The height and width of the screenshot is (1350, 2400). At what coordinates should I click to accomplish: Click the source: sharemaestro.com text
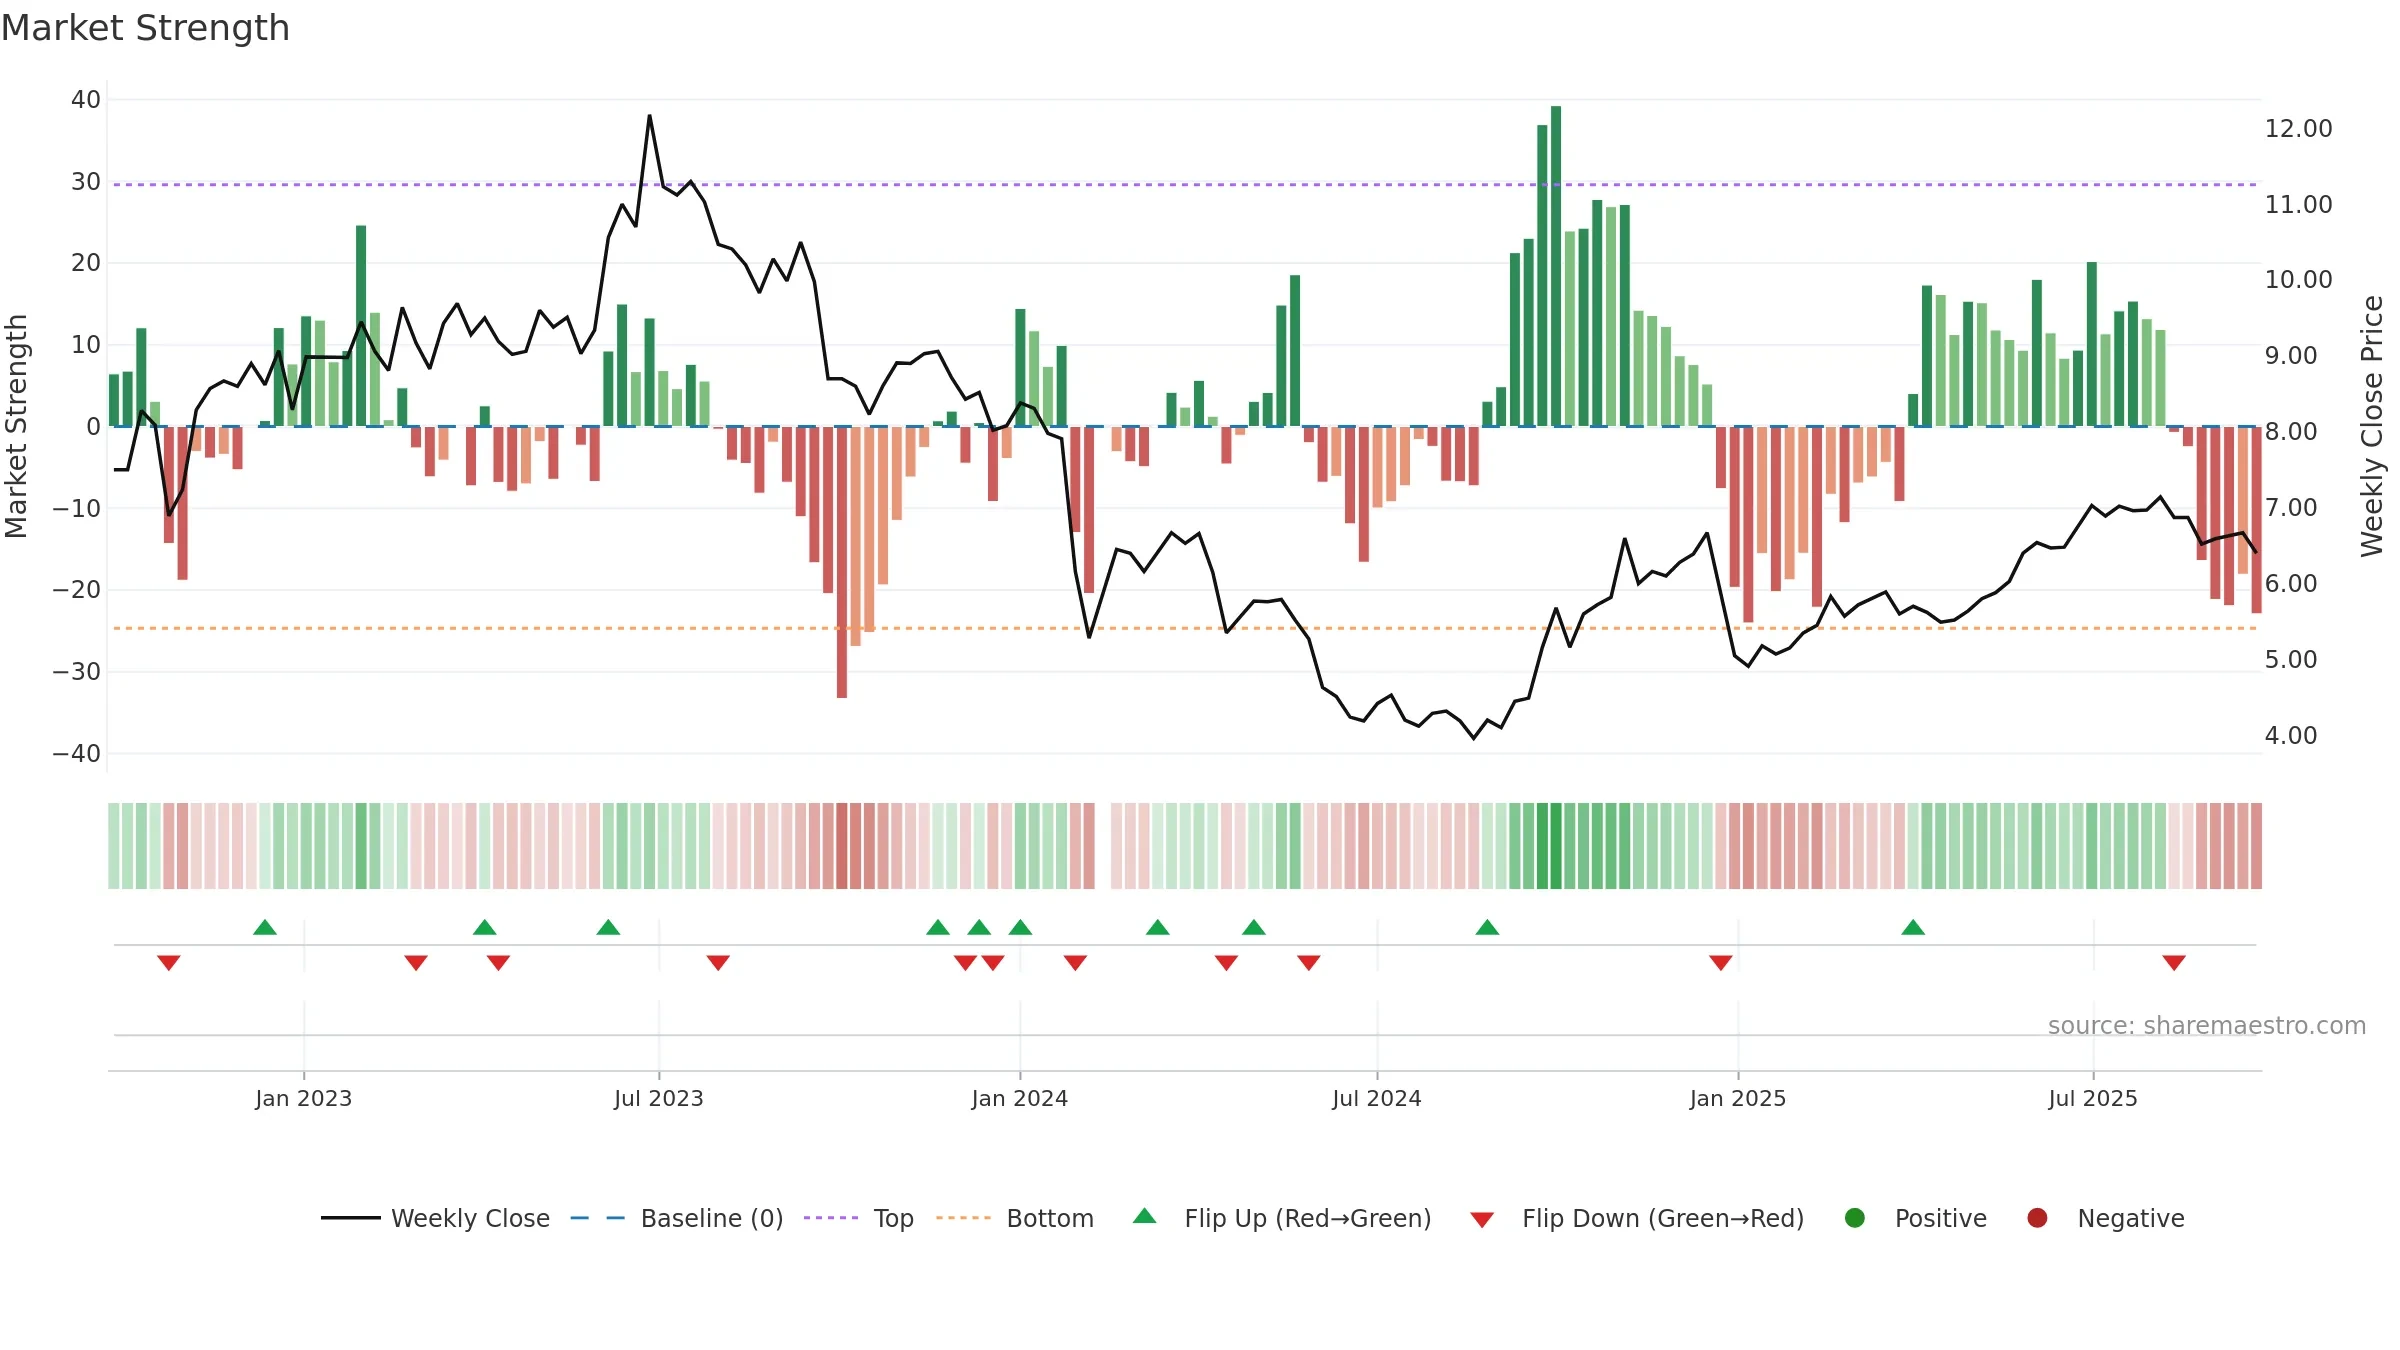click(2207, 1026)
